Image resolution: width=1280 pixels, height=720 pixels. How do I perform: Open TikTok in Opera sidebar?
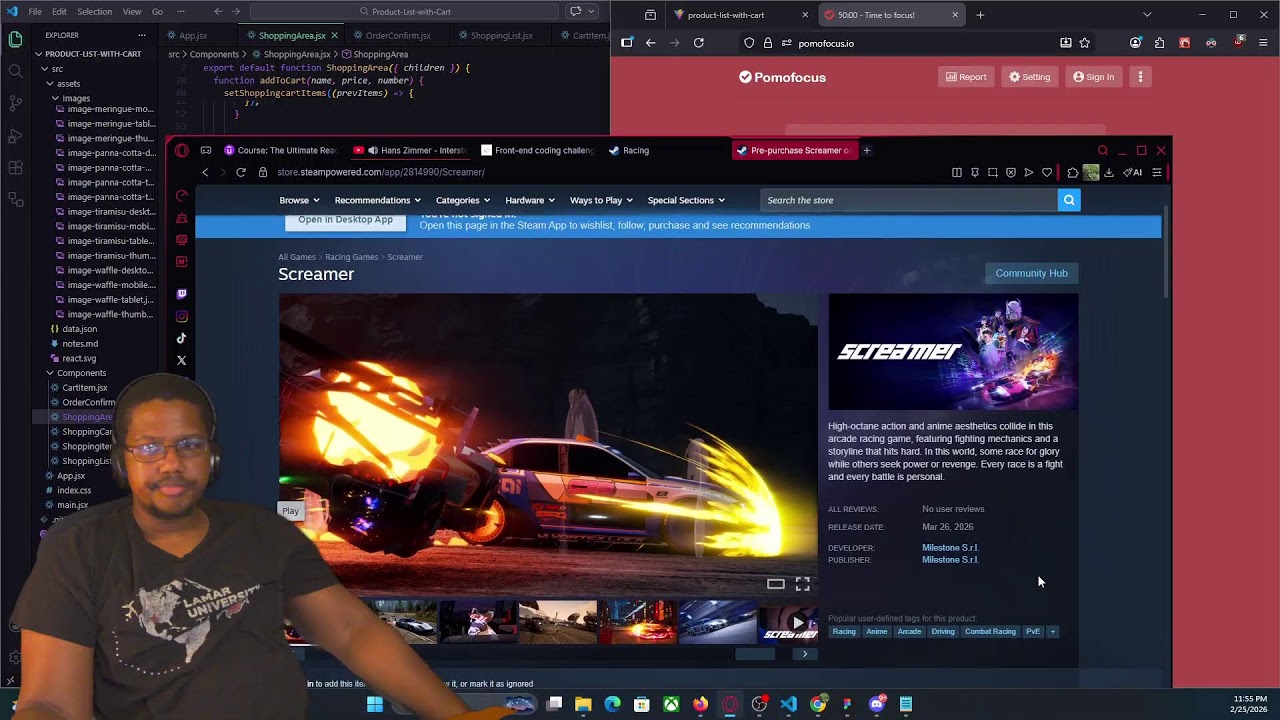181,338
